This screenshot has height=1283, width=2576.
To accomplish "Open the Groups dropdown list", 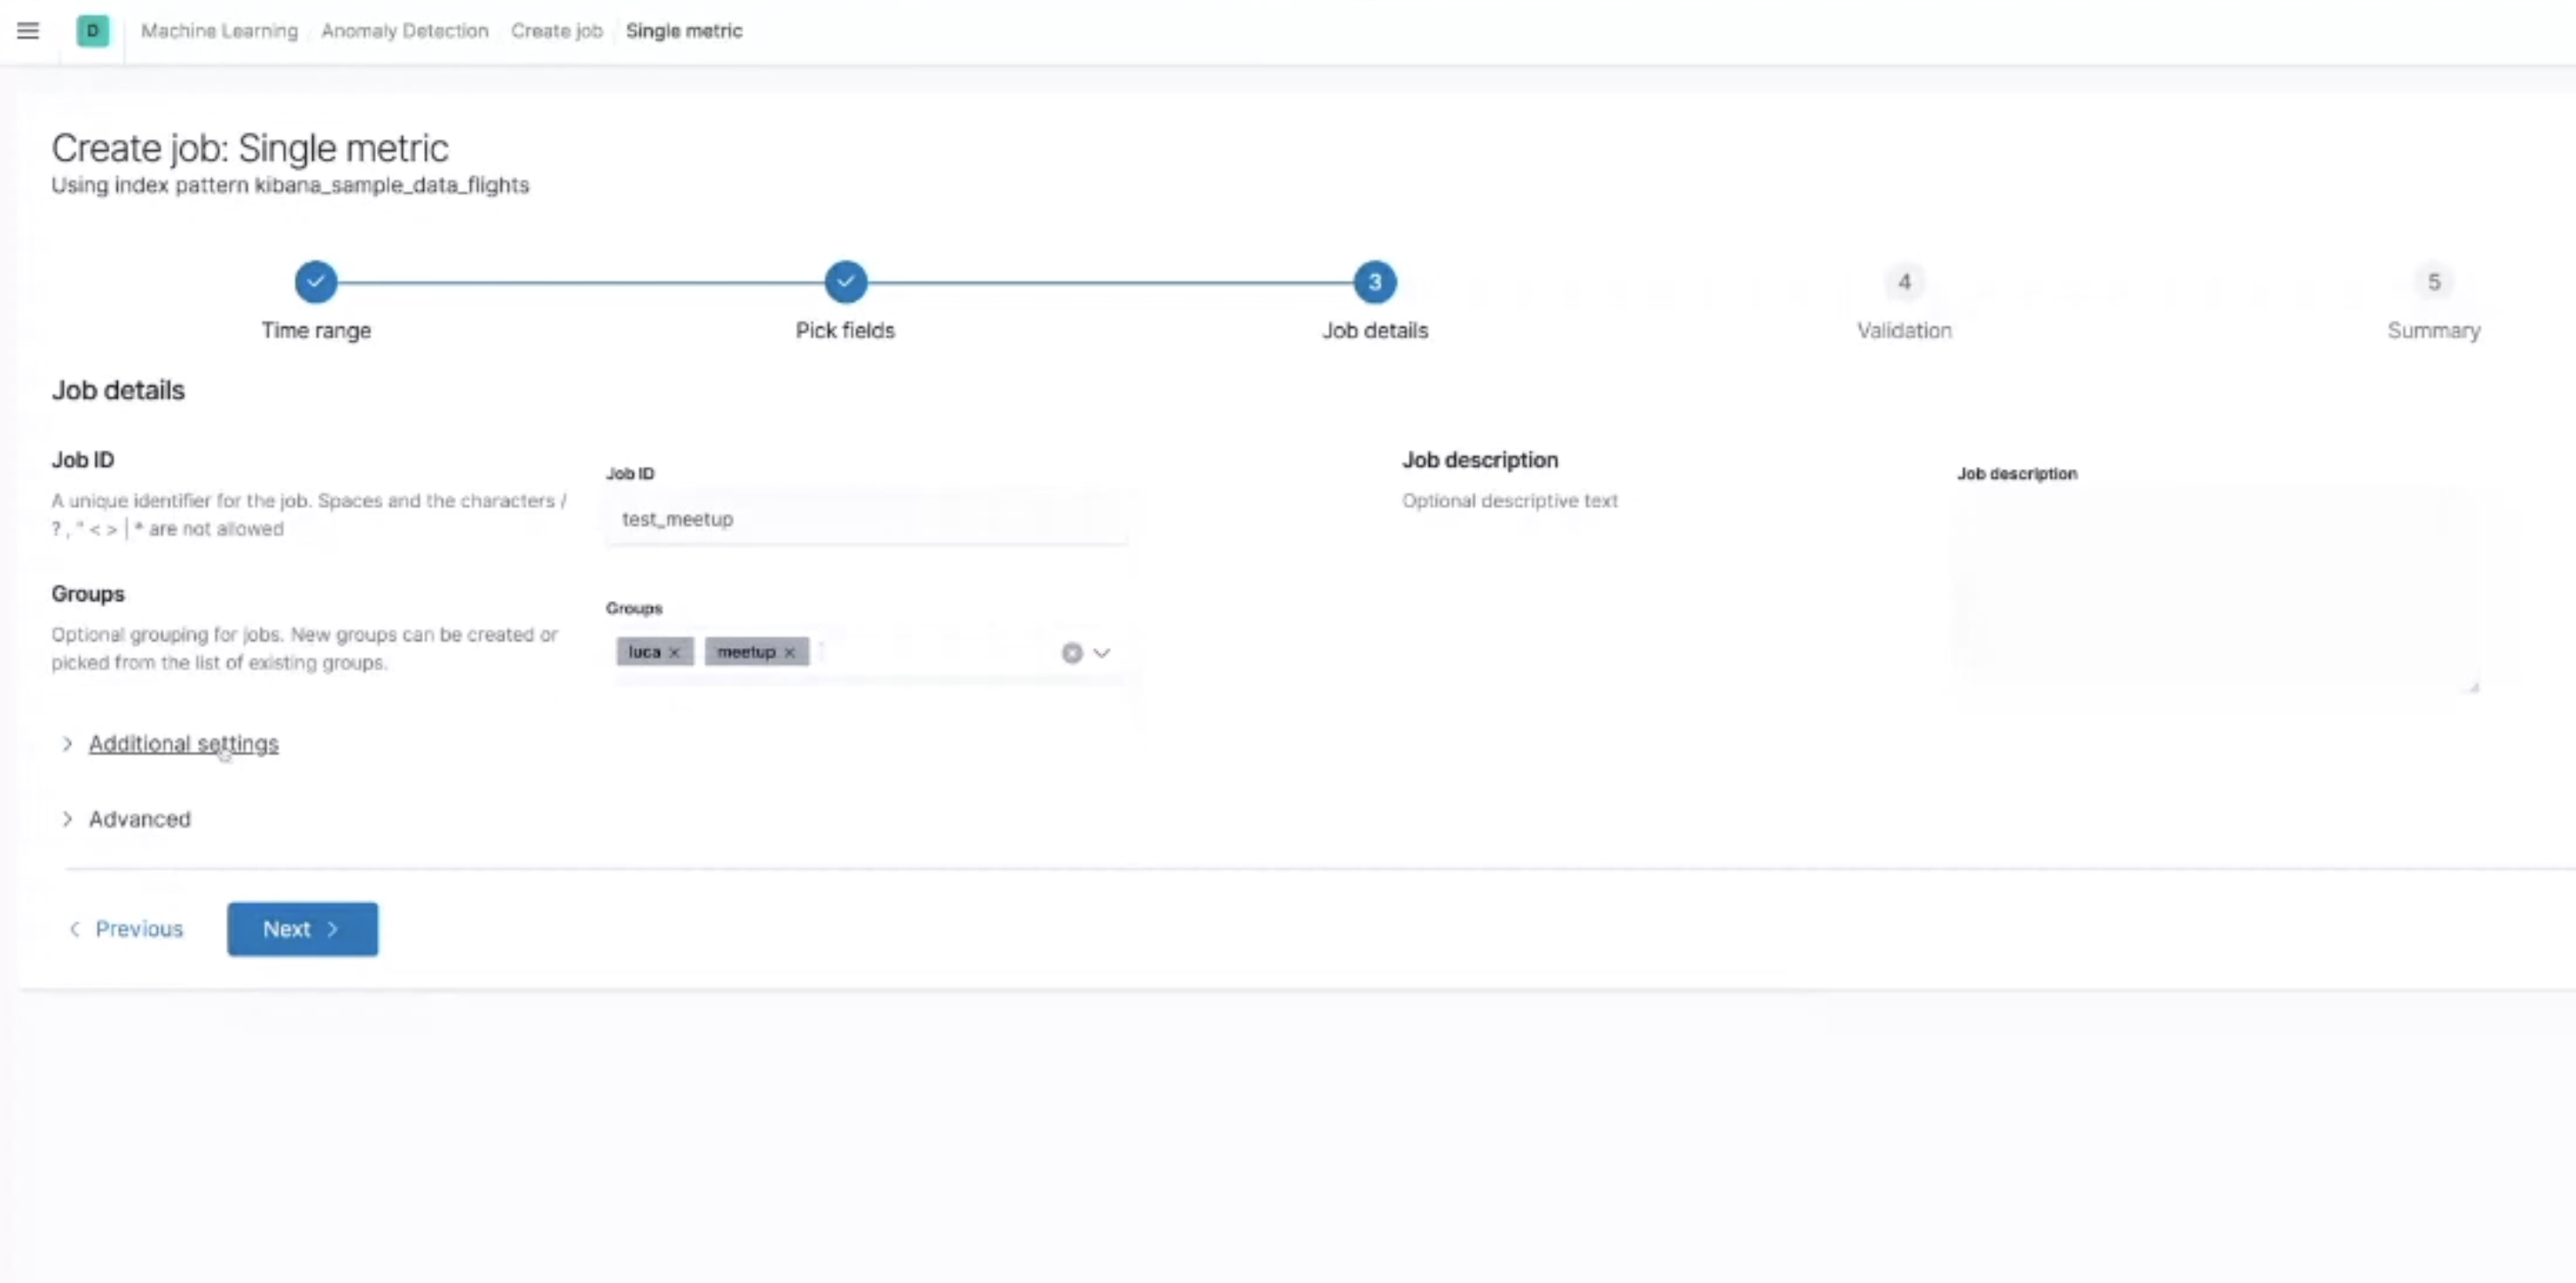I will click(x=1102, y=653).
